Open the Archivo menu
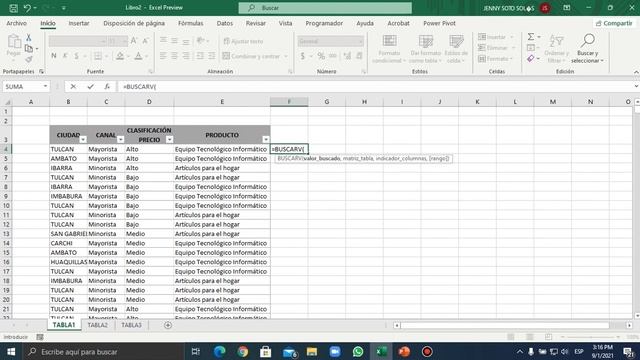Viewport: 640px width, 360px height. coord(16,23)
